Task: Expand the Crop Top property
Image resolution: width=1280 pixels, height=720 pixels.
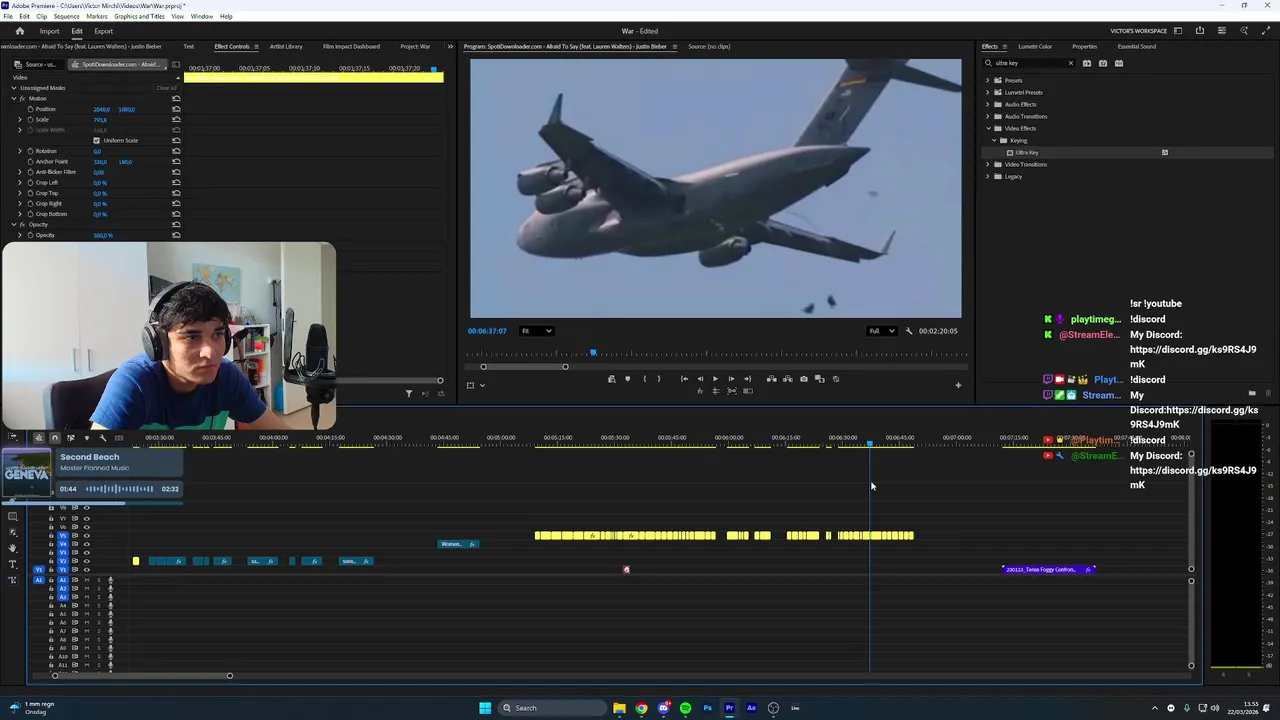Action: point(19,193)
